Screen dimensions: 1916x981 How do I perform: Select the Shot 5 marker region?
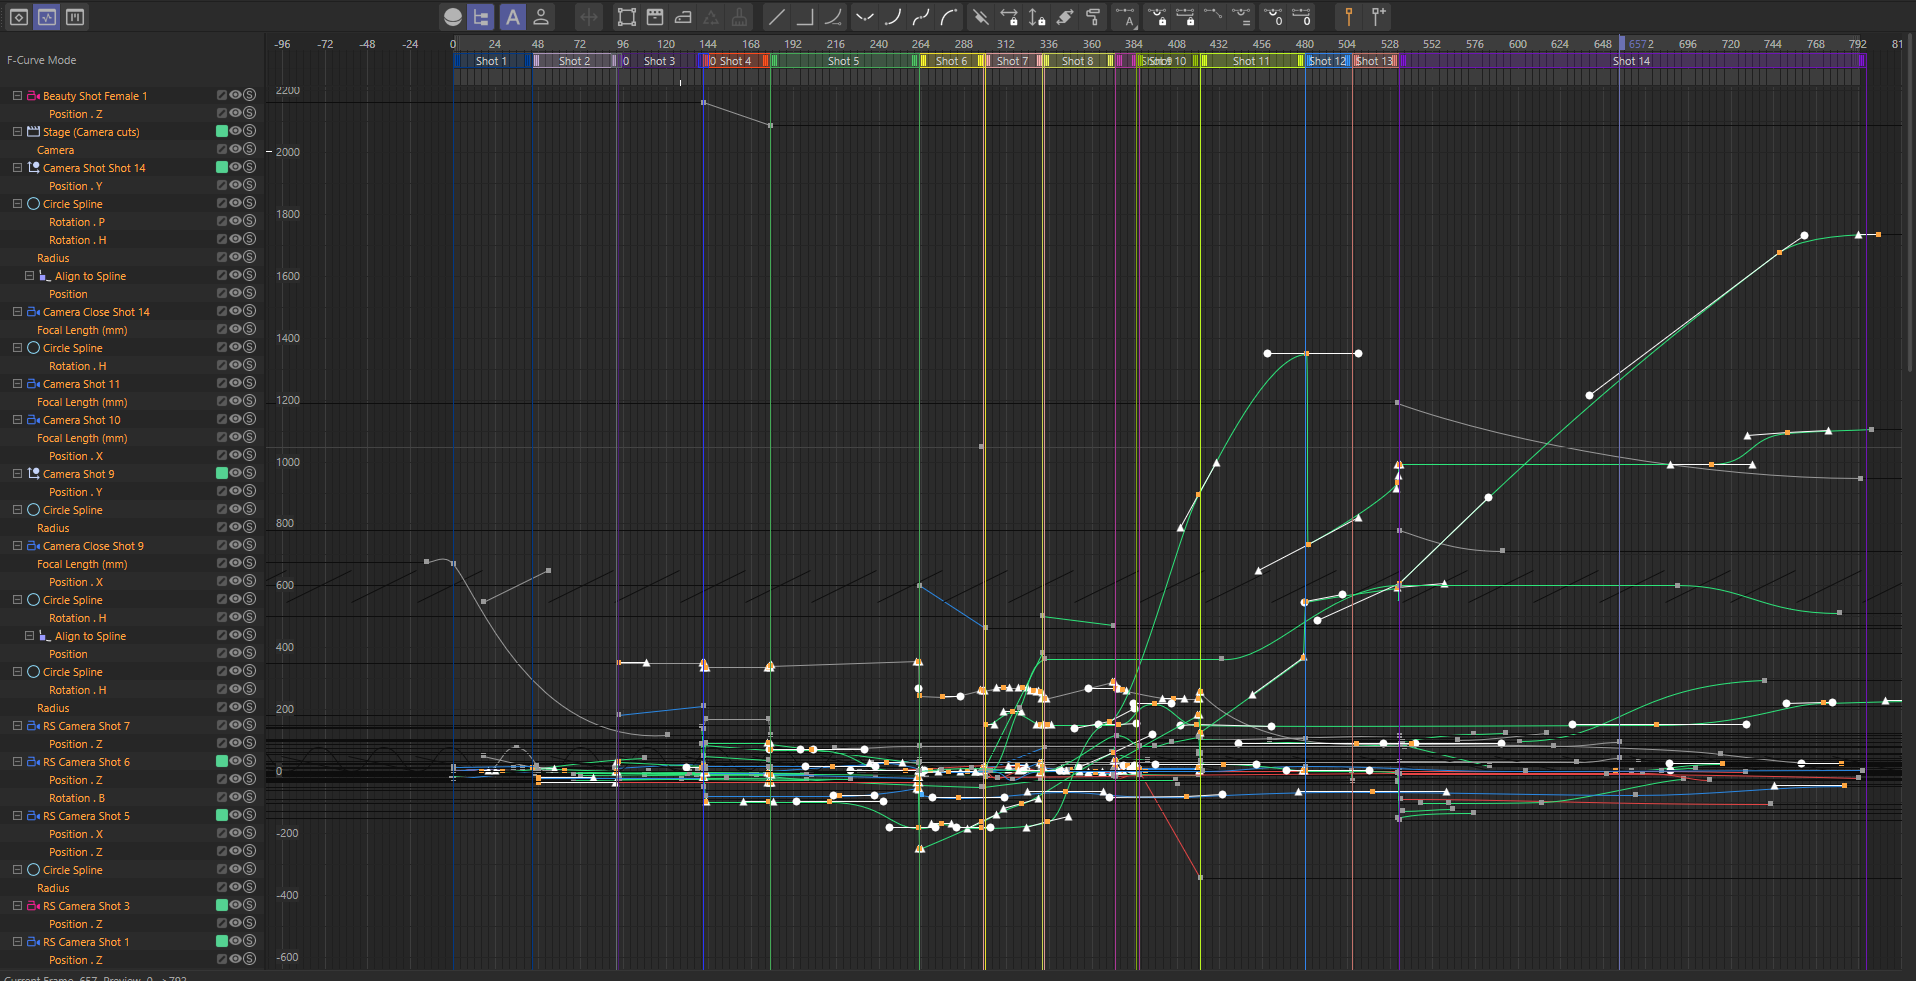tap(843, 61)
